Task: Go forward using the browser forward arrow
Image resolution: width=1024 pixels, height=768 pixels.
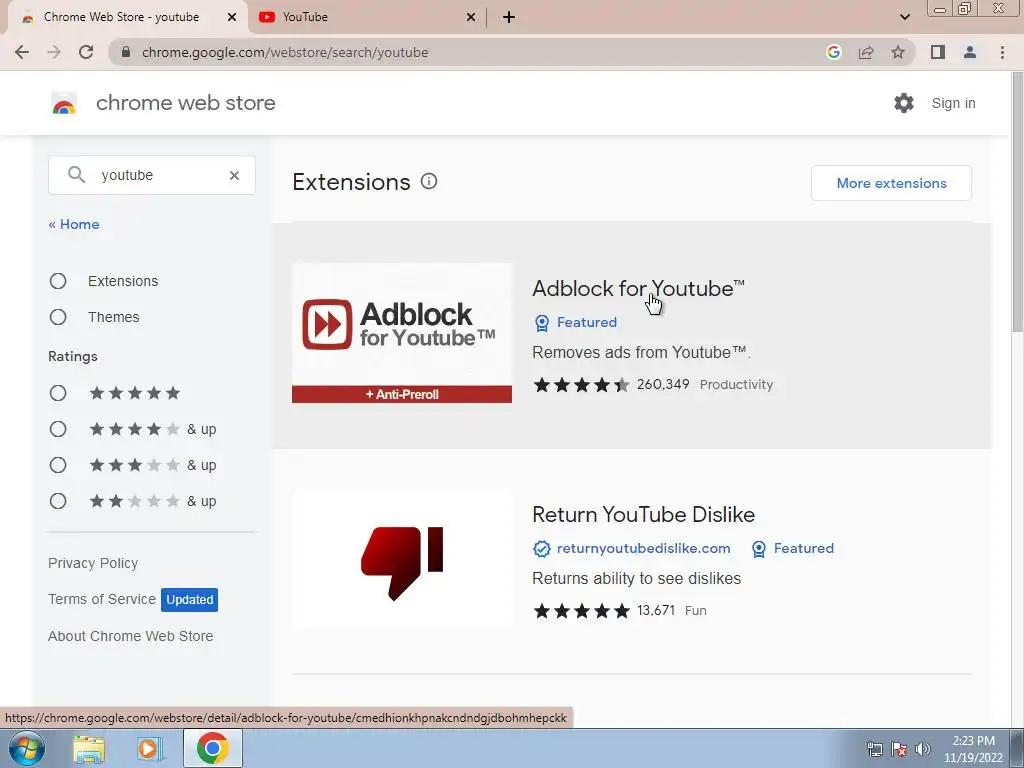Action: (54, 52)
